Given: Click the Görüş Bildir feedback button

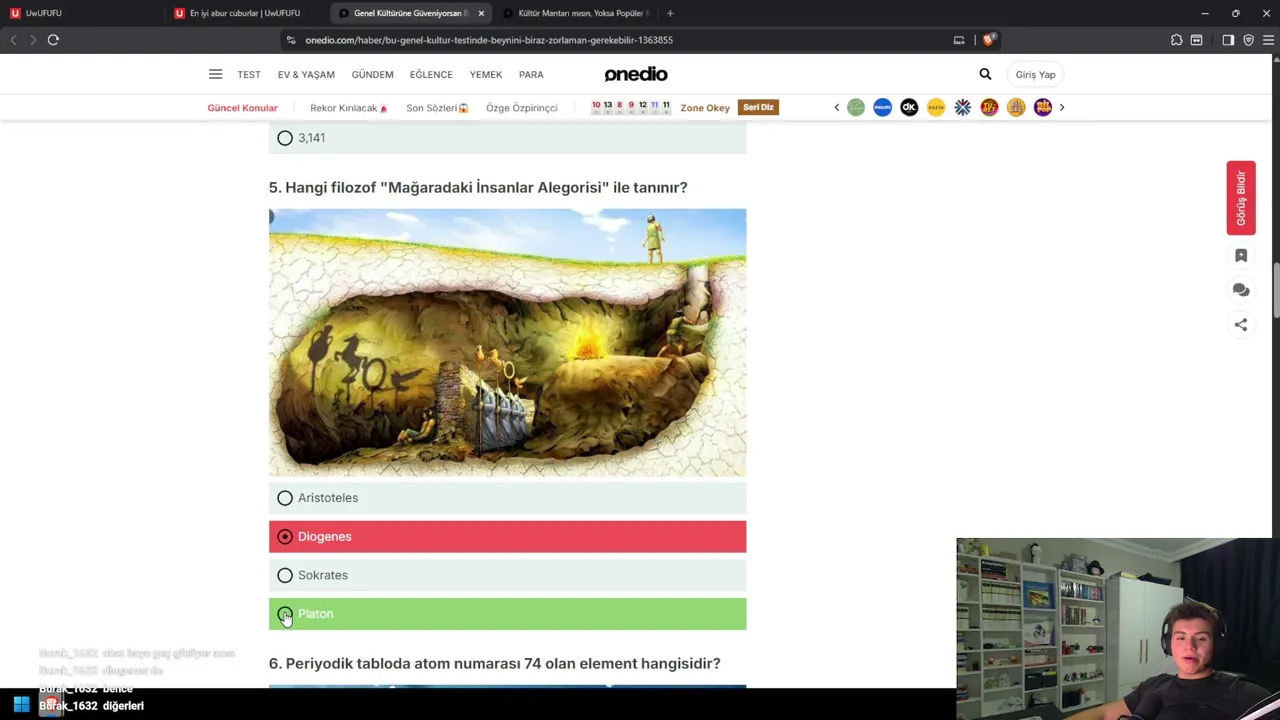Looking at the screenshot, I should 1241,198.
